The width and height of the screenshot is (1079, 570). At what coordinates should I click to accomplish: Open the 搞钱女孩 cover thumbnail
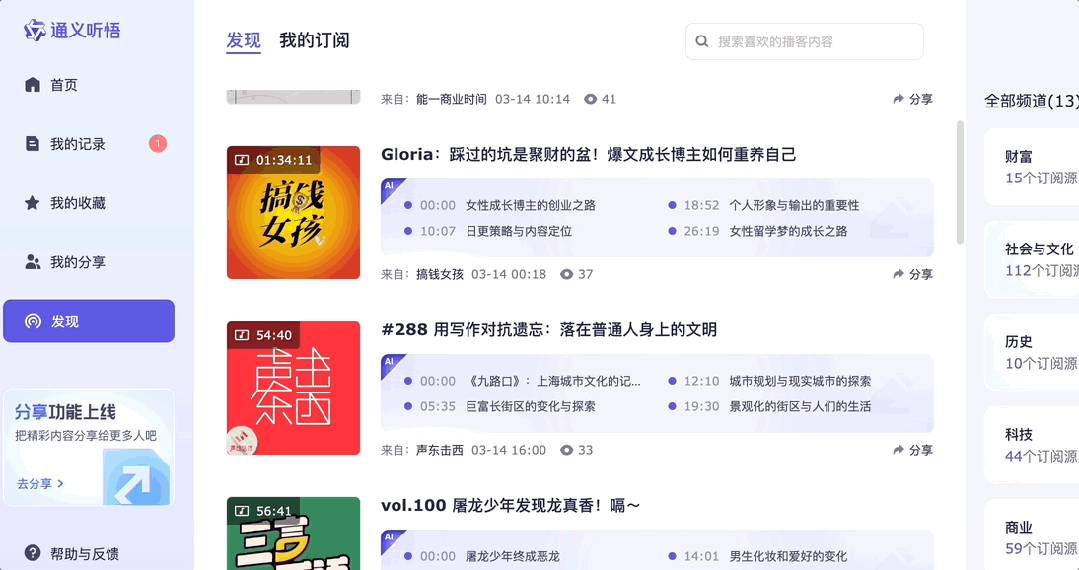coord(294,213)
